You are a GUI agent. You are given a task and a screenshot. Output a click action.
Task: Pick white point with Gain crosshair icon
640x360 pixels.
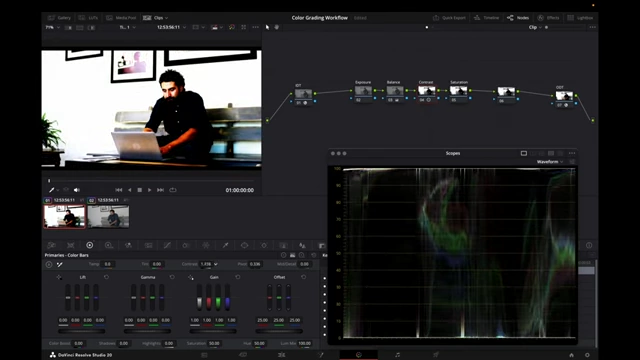(x=191, y=277)
